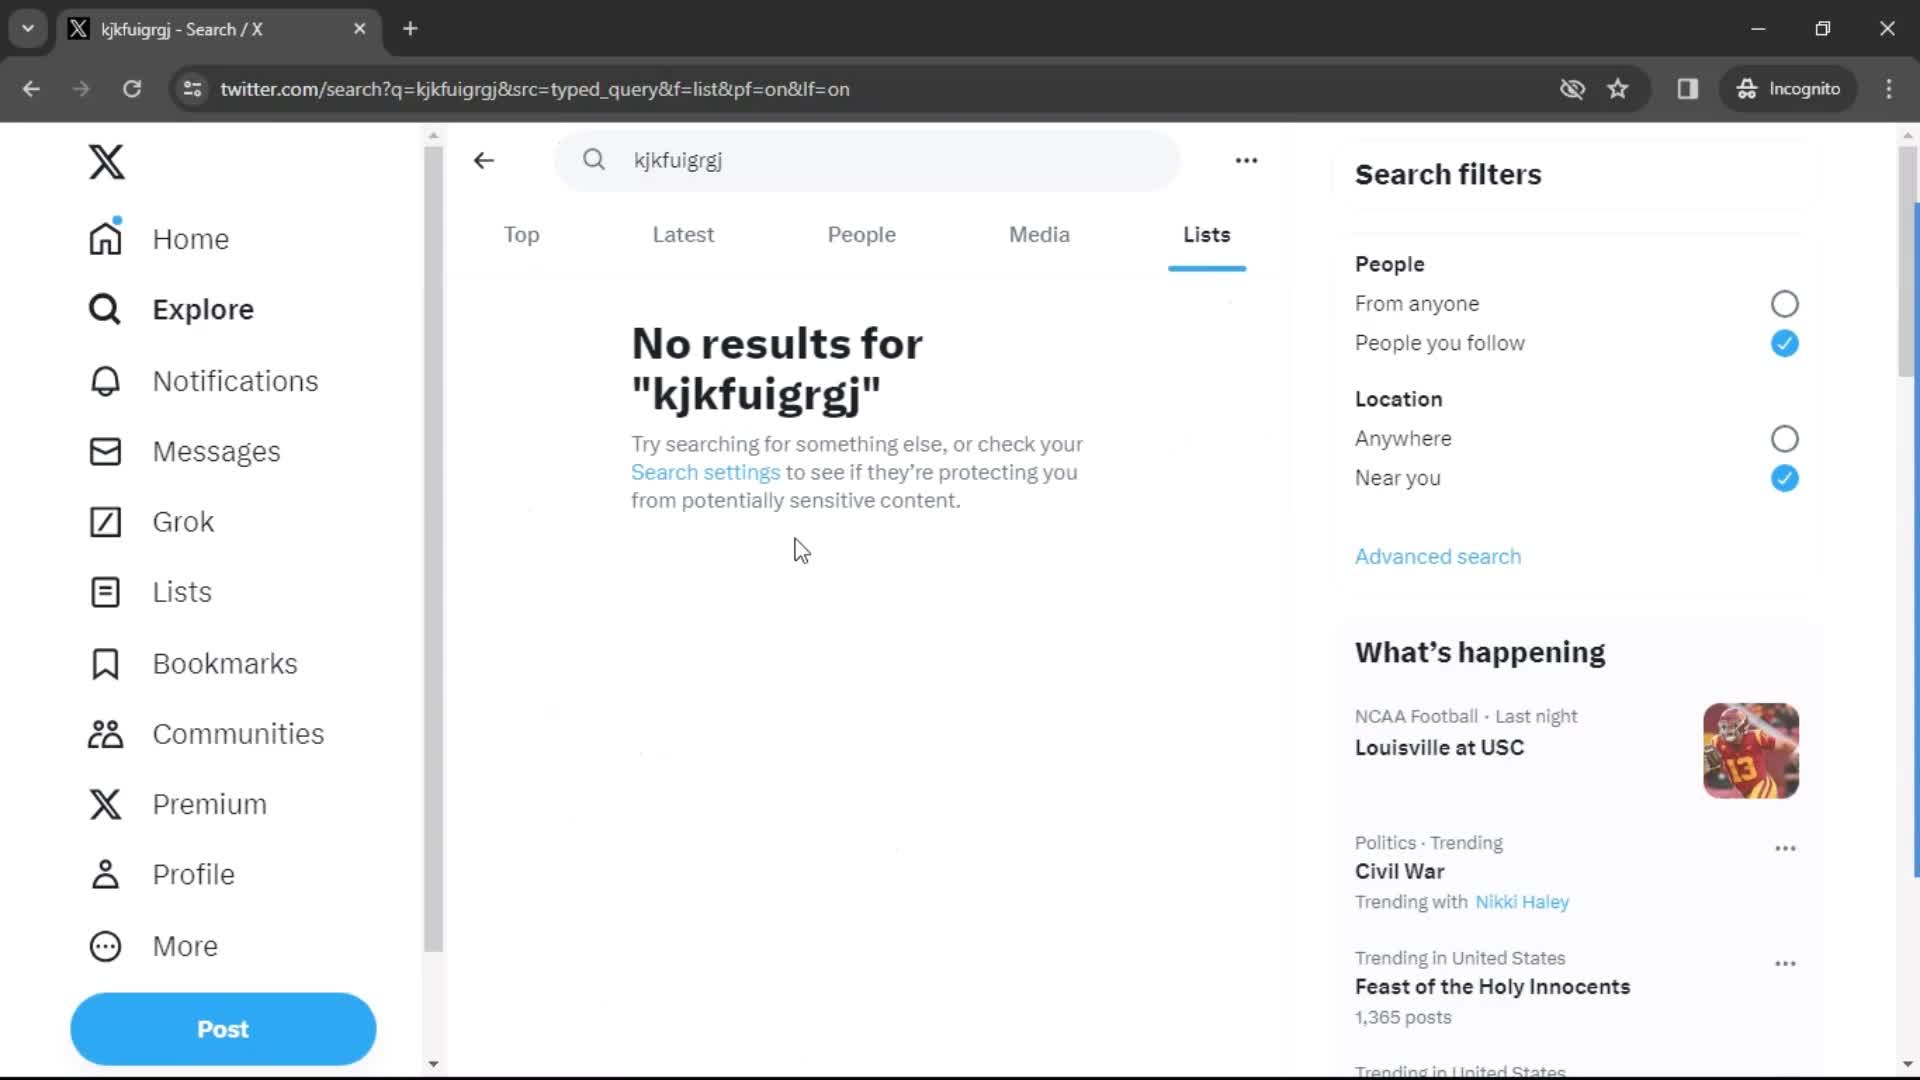Click the three-dot more options icon
Viewport: 1920px width, 1080px height.
pyautogui.click(x=1246, y=160)
